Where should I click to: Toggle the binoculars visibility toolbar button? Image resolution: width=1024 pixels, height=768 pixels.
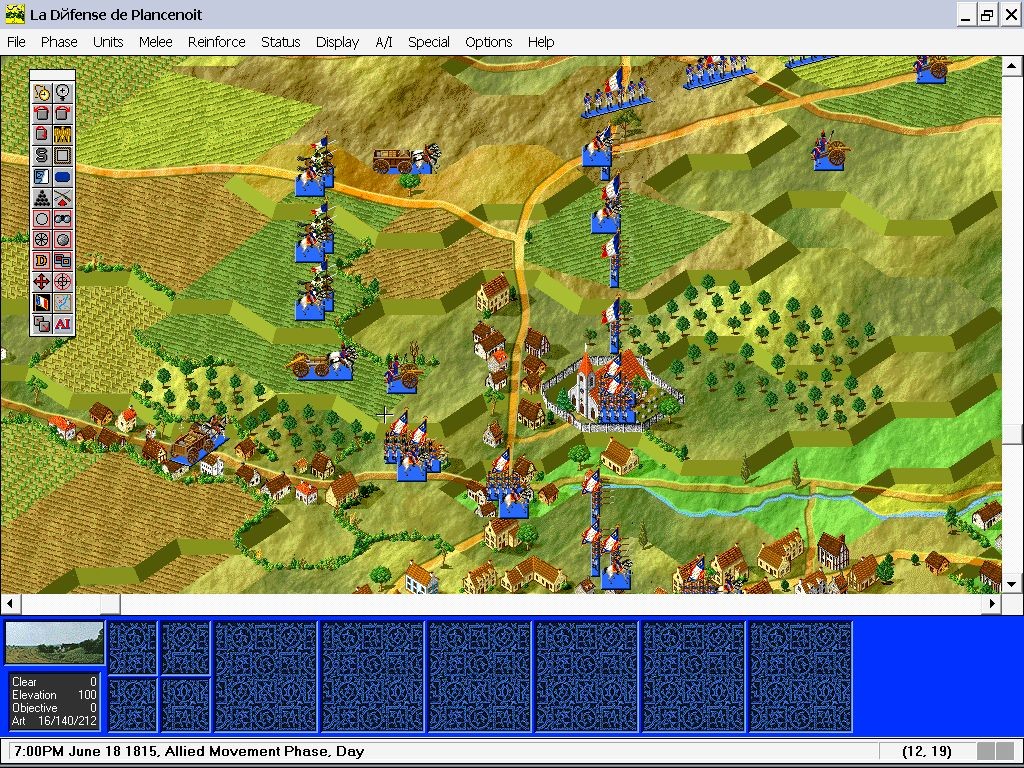(63, 219)
